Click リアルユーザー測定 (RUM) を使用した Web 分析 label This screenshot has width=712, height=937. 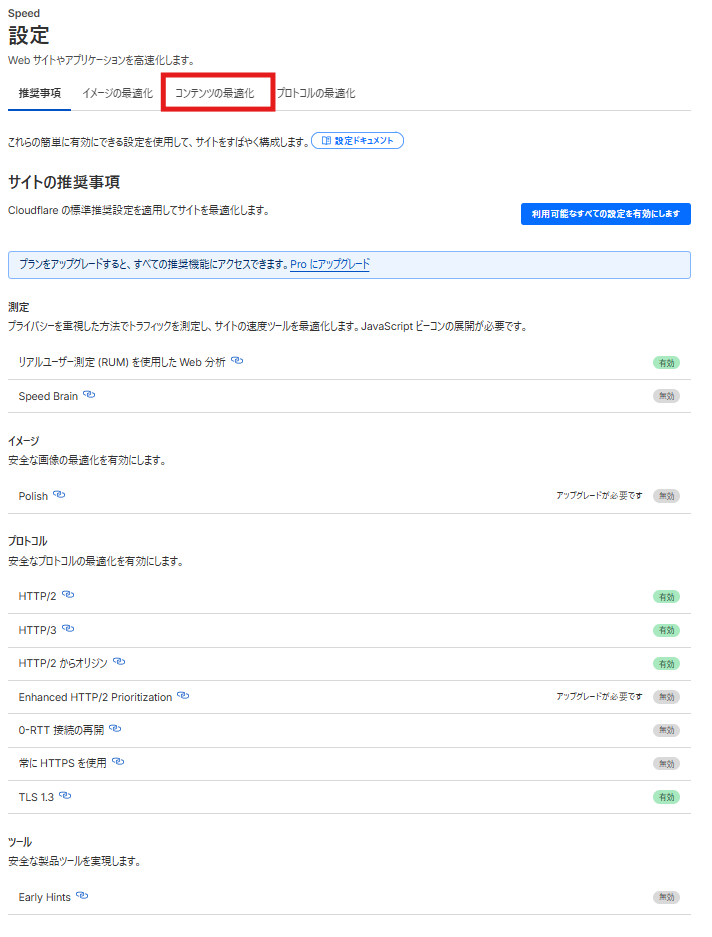(x=122, y=362)
